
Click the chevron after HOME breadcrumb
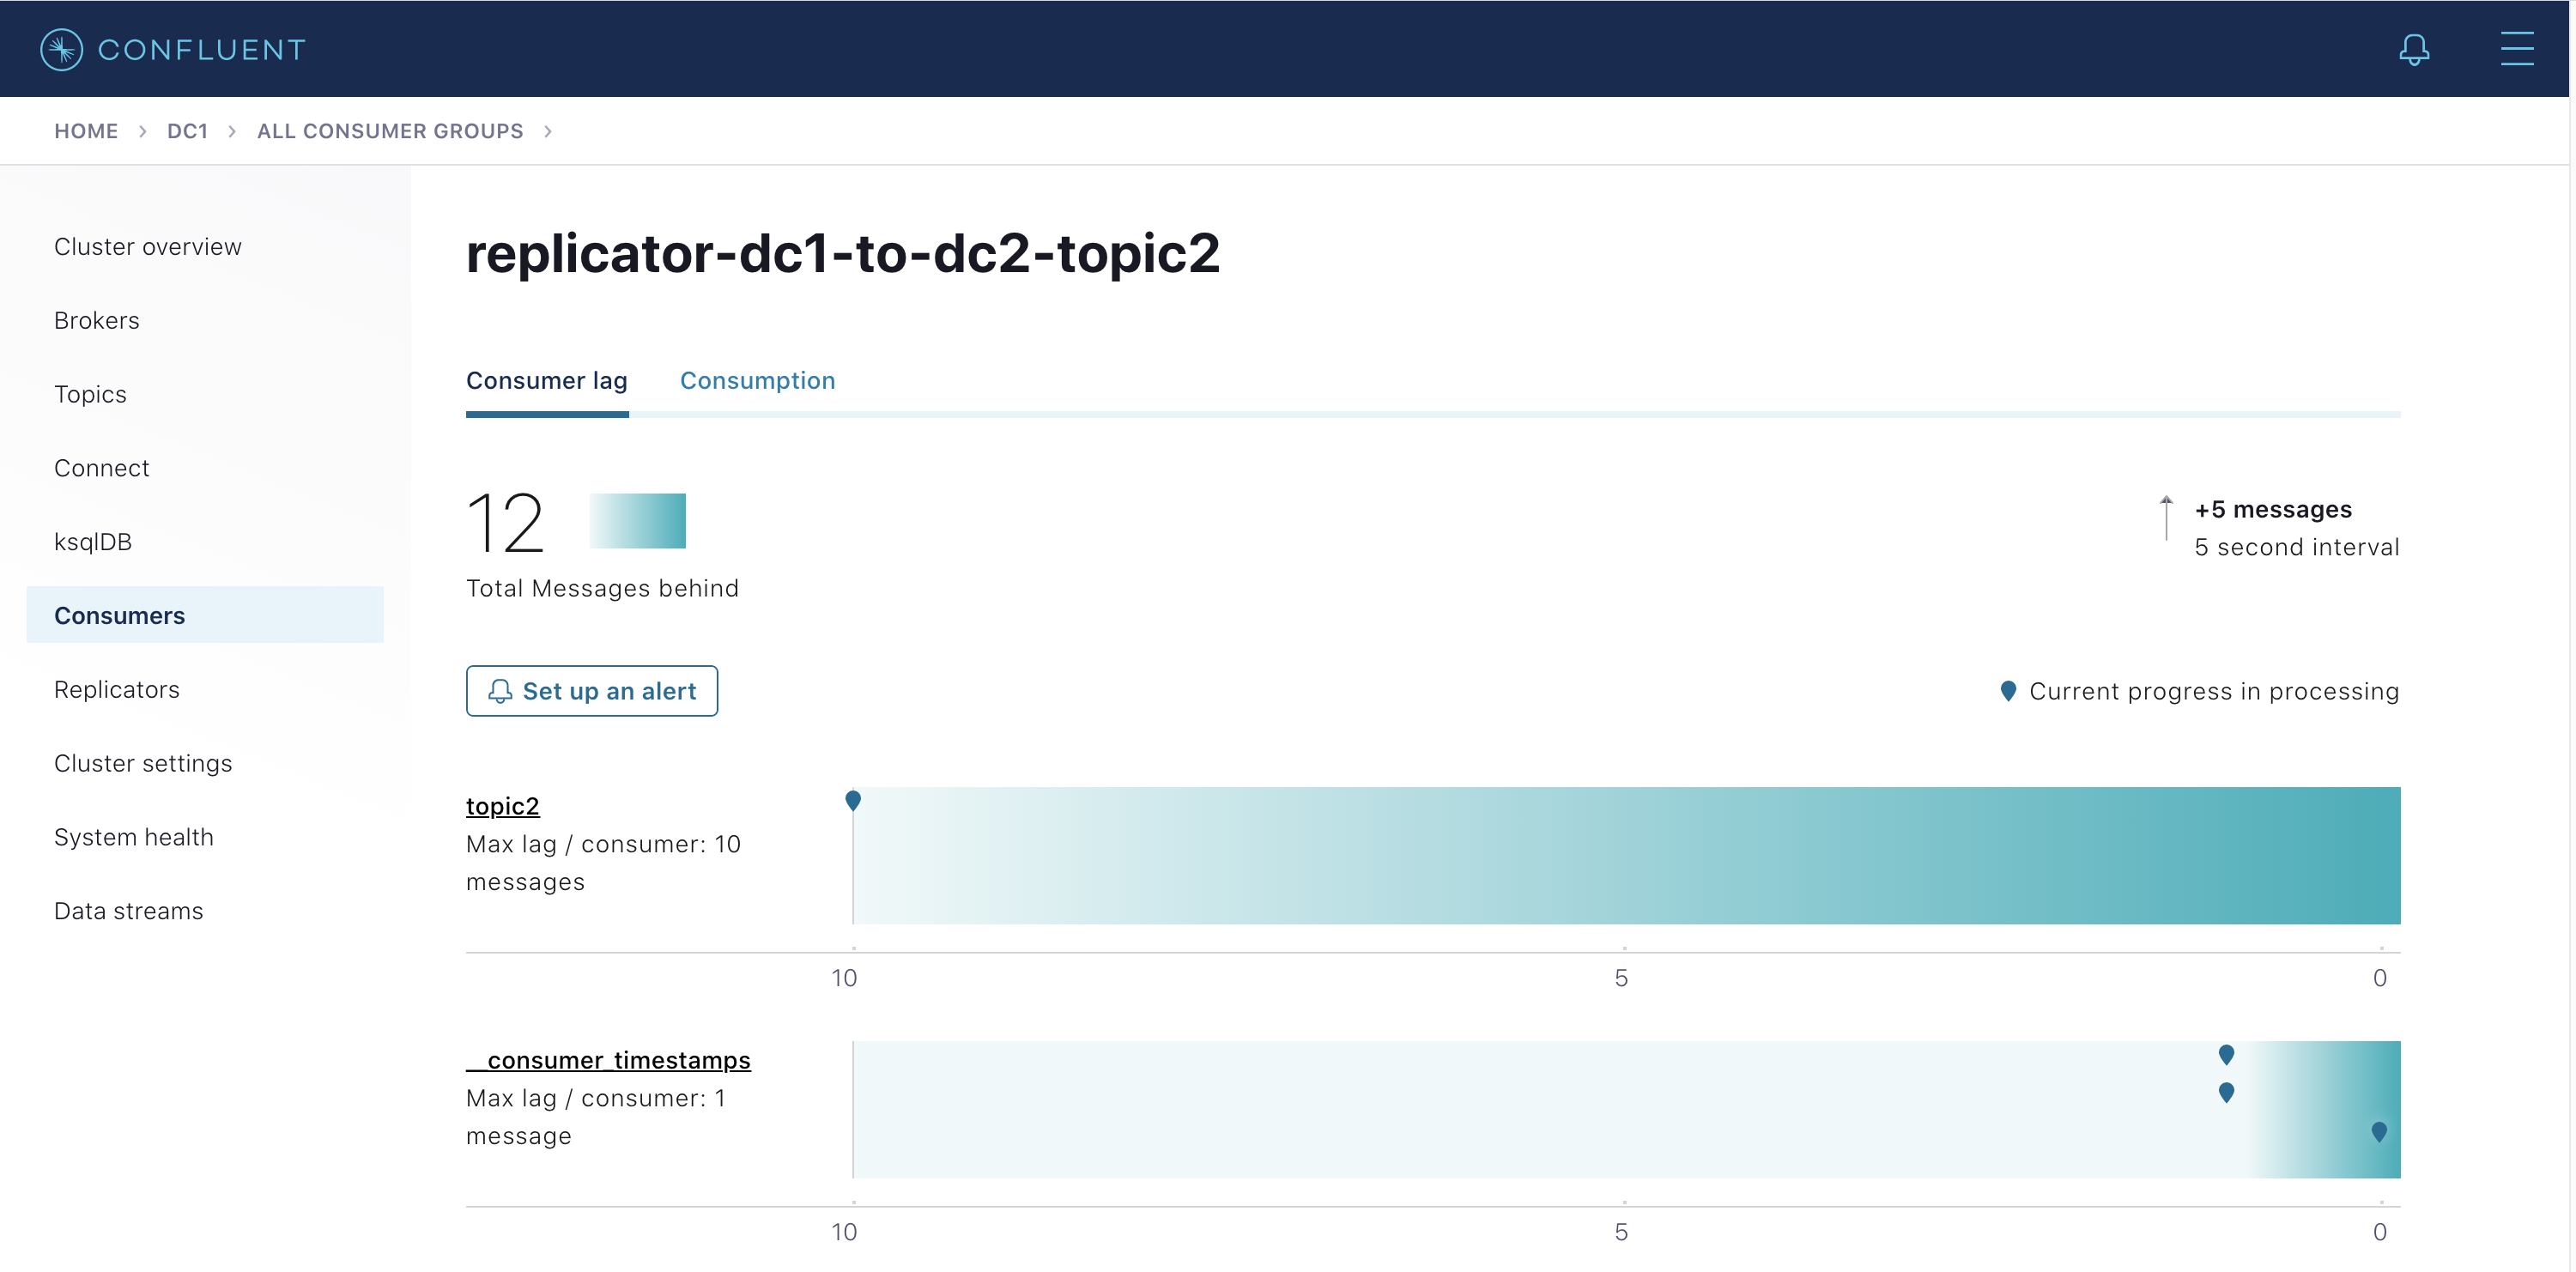143,131
